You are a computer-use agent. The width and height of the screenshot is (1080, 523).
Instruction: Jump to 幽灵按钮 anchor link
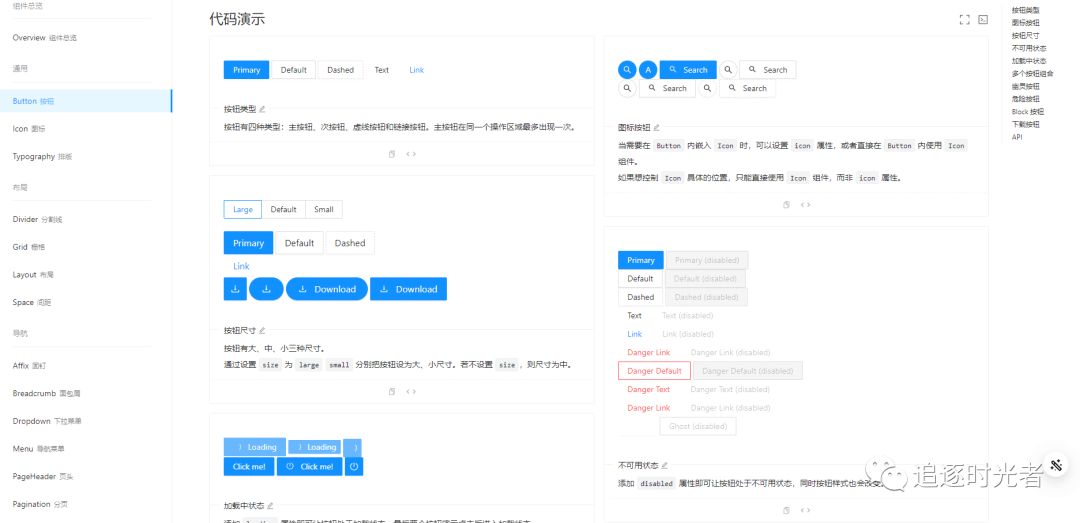1026,86
